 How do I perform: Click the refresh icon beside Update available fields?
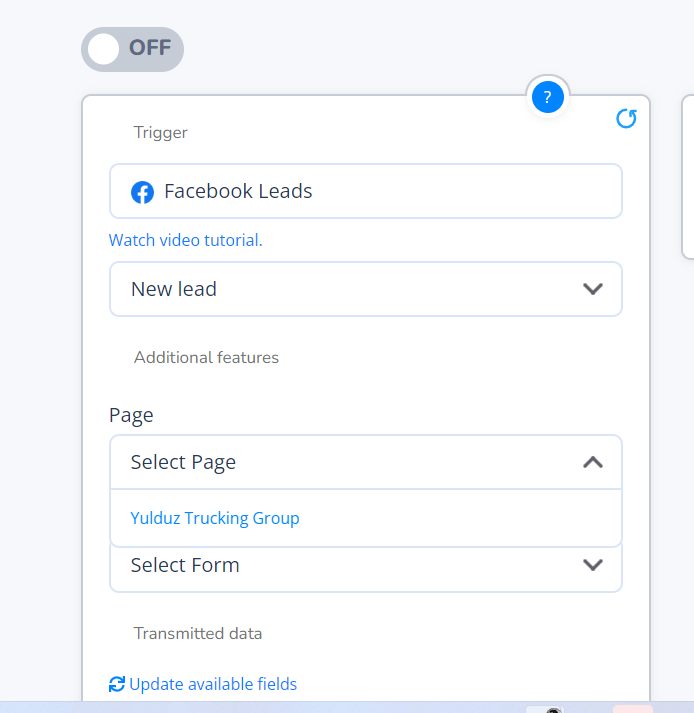117,684
